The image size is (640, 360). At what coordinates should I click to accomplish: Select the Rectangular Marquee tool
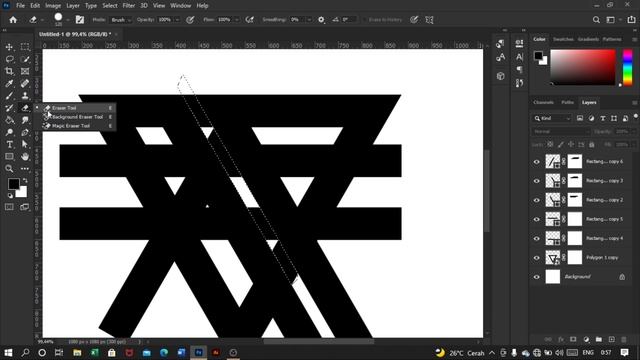coord(25,47)
